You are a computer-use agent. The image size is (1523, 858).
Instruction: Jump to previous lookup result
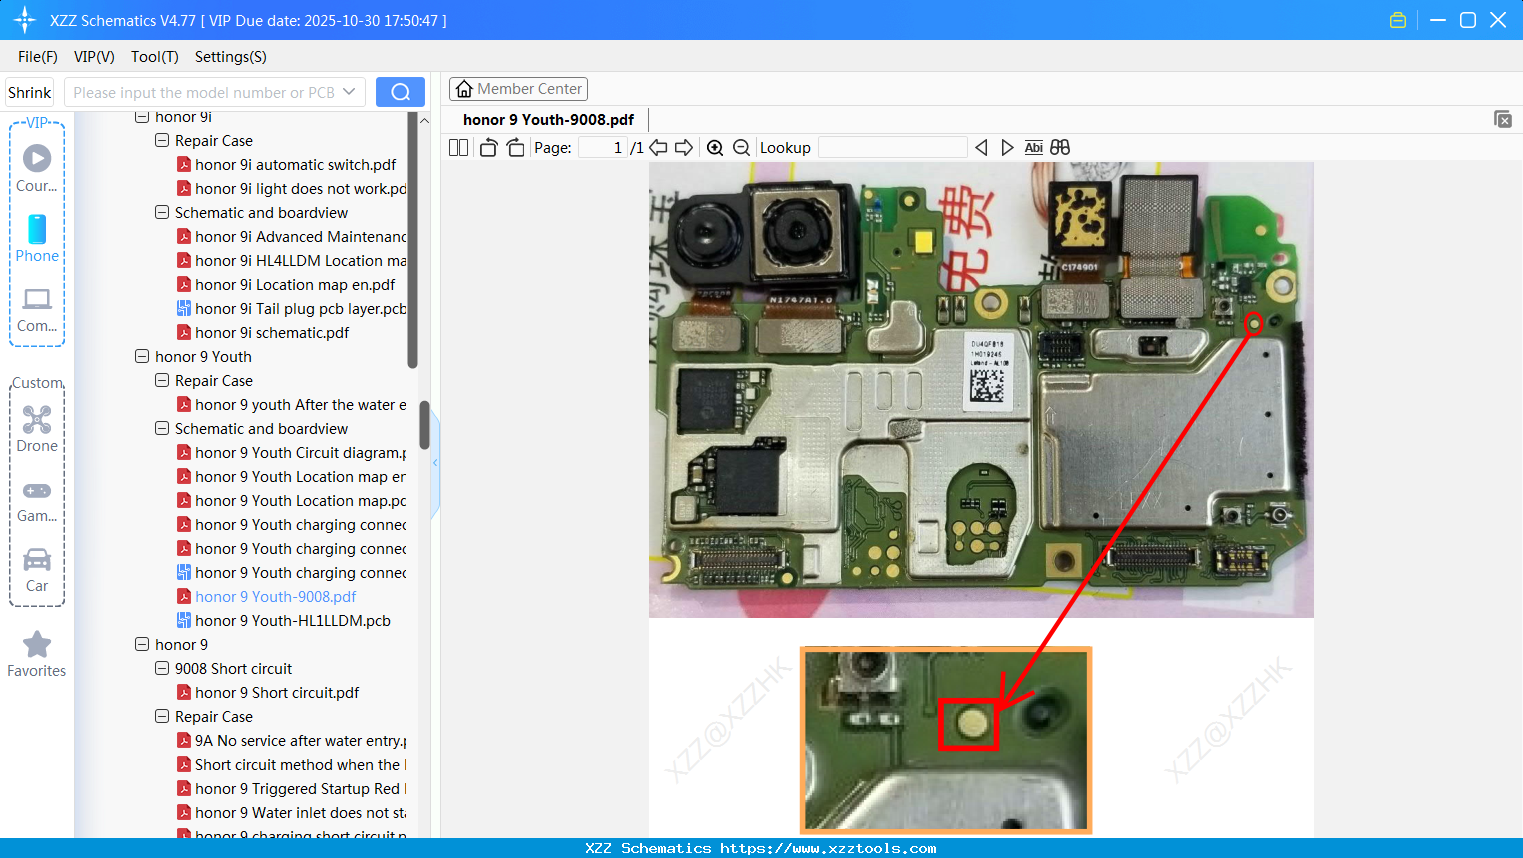pos(981,148)
